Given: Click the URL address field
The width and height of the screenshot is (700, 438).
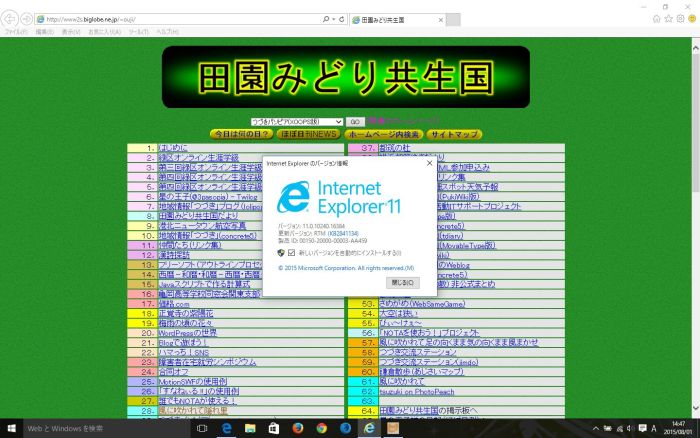Looking at the screenshot, I should click(180, 19).
